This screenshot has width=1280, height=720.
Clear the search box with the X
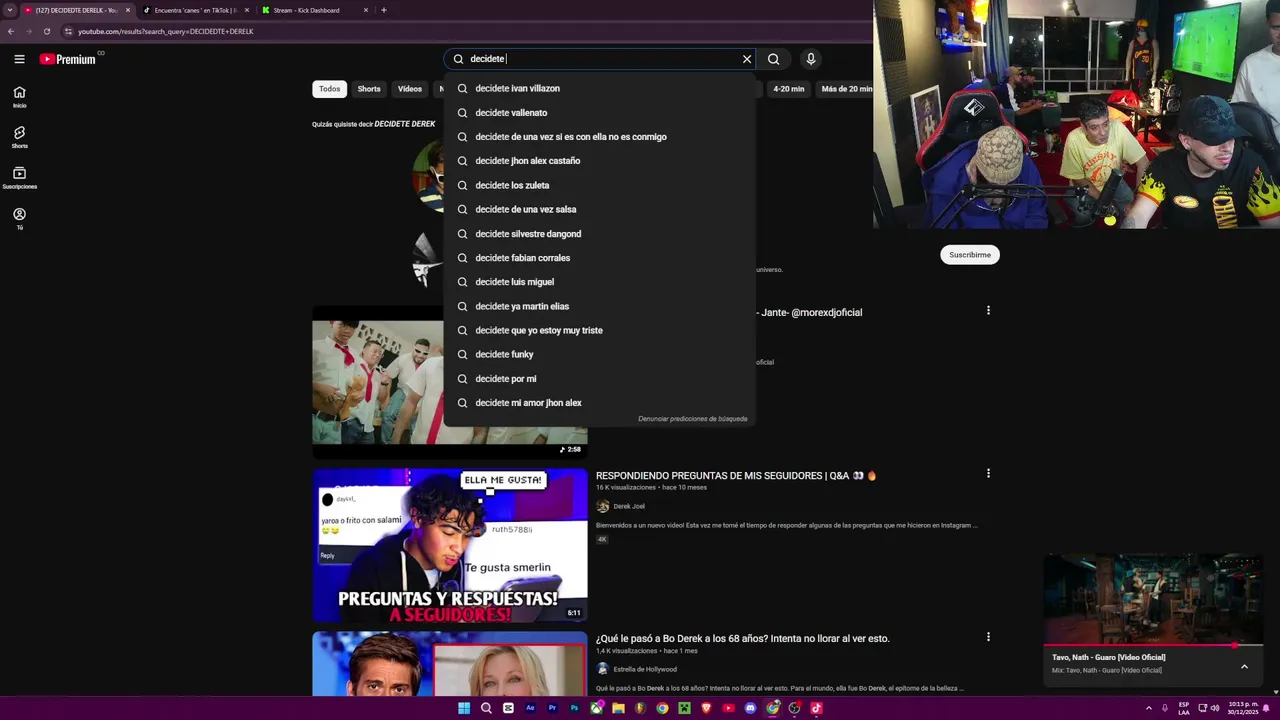(x=747, y=59)
